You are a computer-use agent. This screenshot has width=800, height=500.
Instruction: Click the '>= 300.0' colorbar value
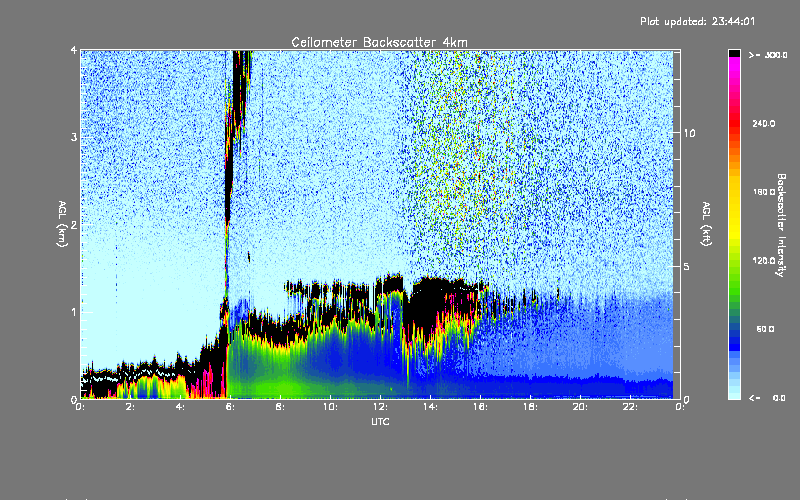(768, 55)
